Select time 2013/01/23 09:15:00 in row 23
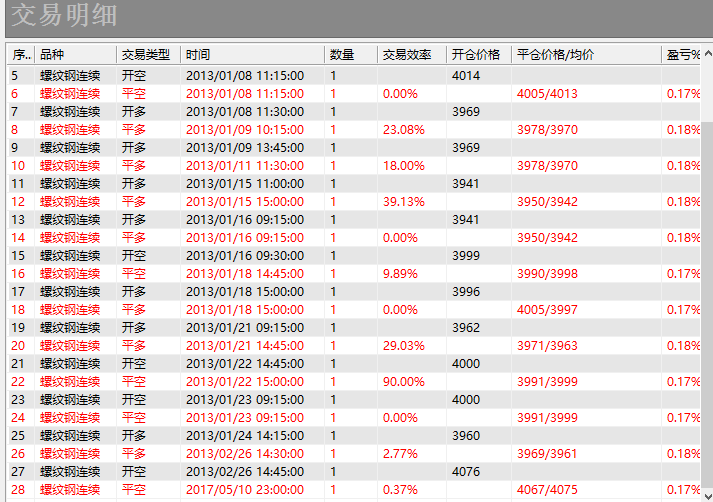The image size is (713, 502). 245,400
